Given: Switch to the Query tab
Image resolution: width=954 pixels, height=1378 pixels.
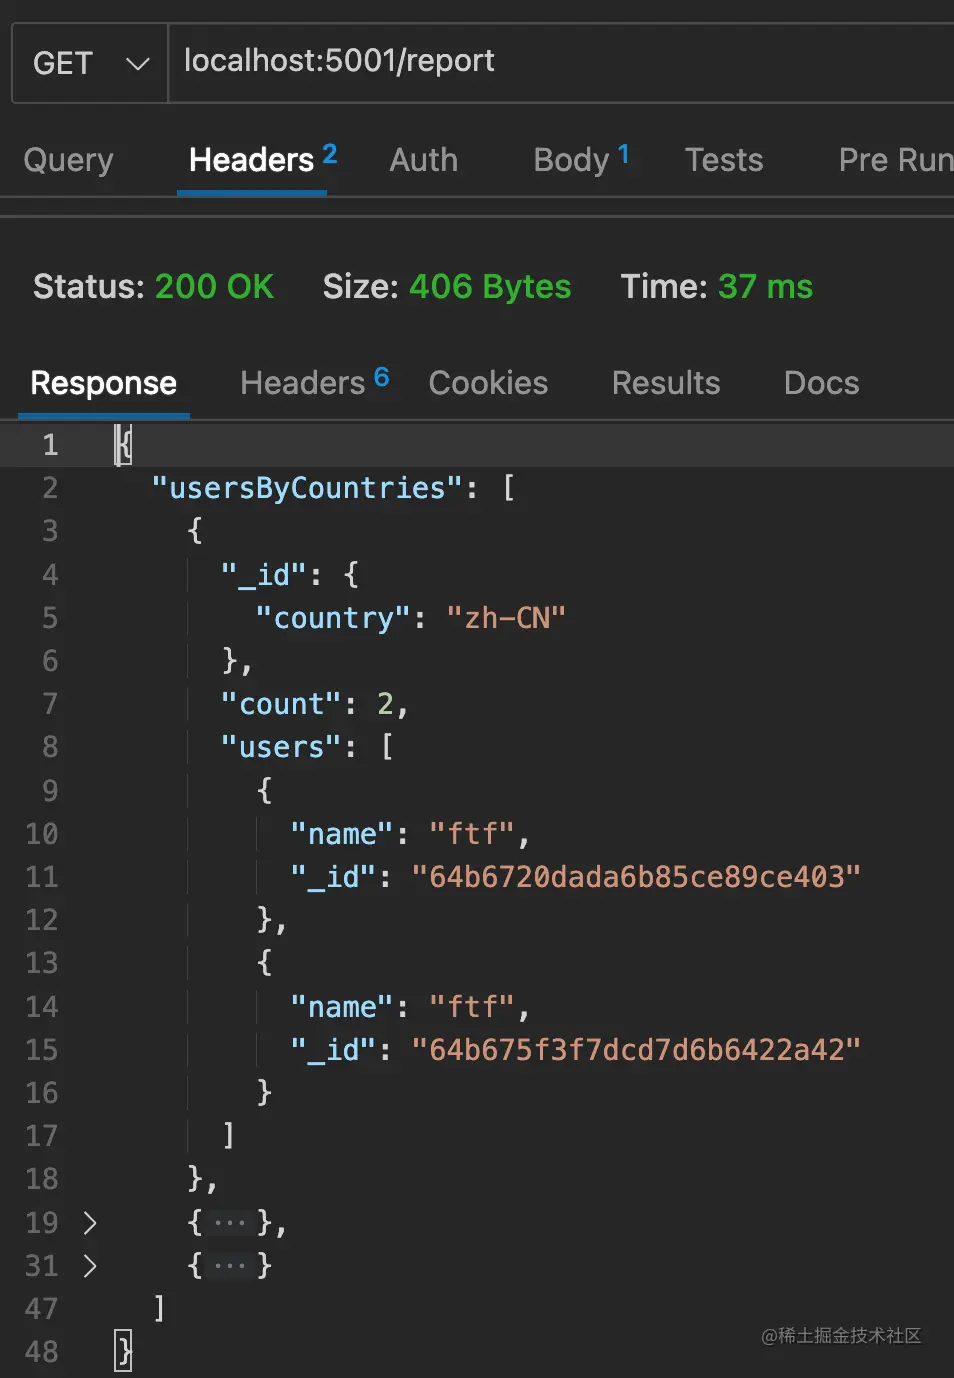Looking at the screenshot, I should (x=68, y=160).
